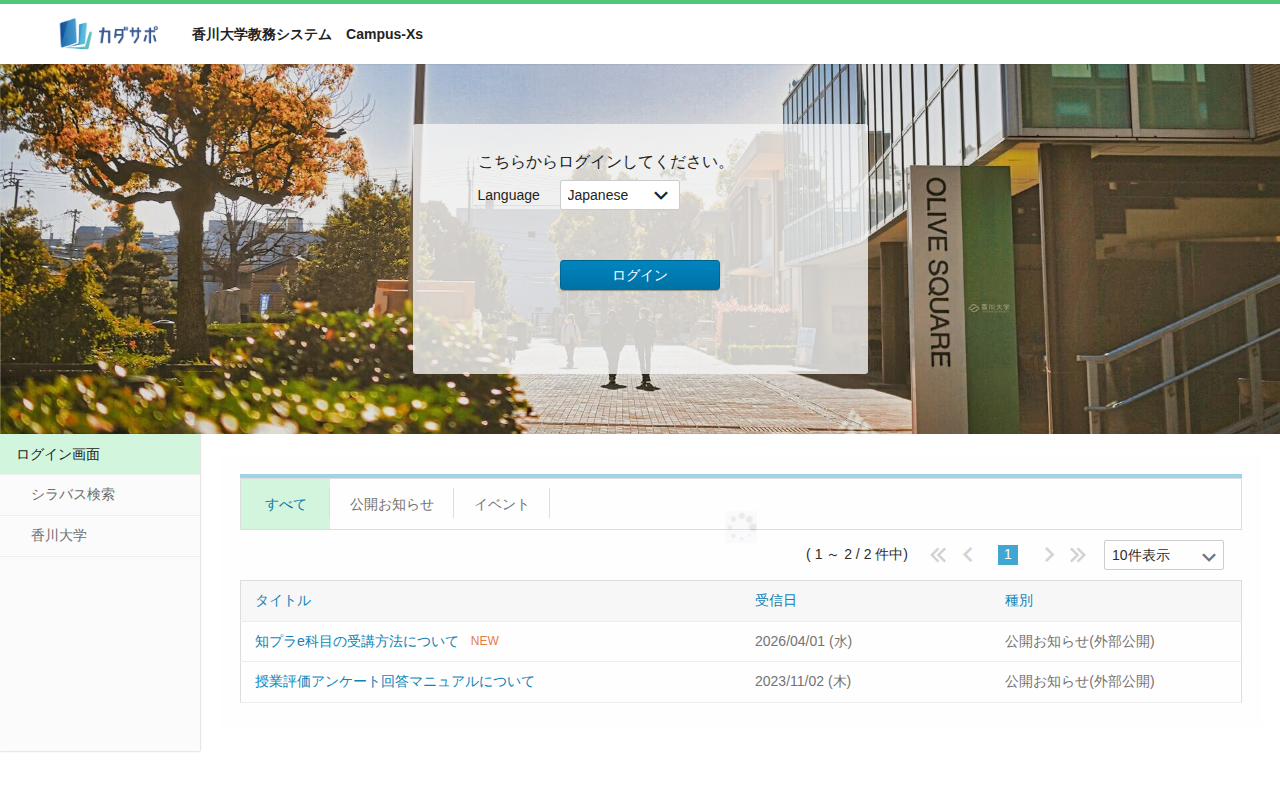Viewport: 1280px width, 800px height.
Task: Sort by 種別 column header
Action: (1018, 600)
